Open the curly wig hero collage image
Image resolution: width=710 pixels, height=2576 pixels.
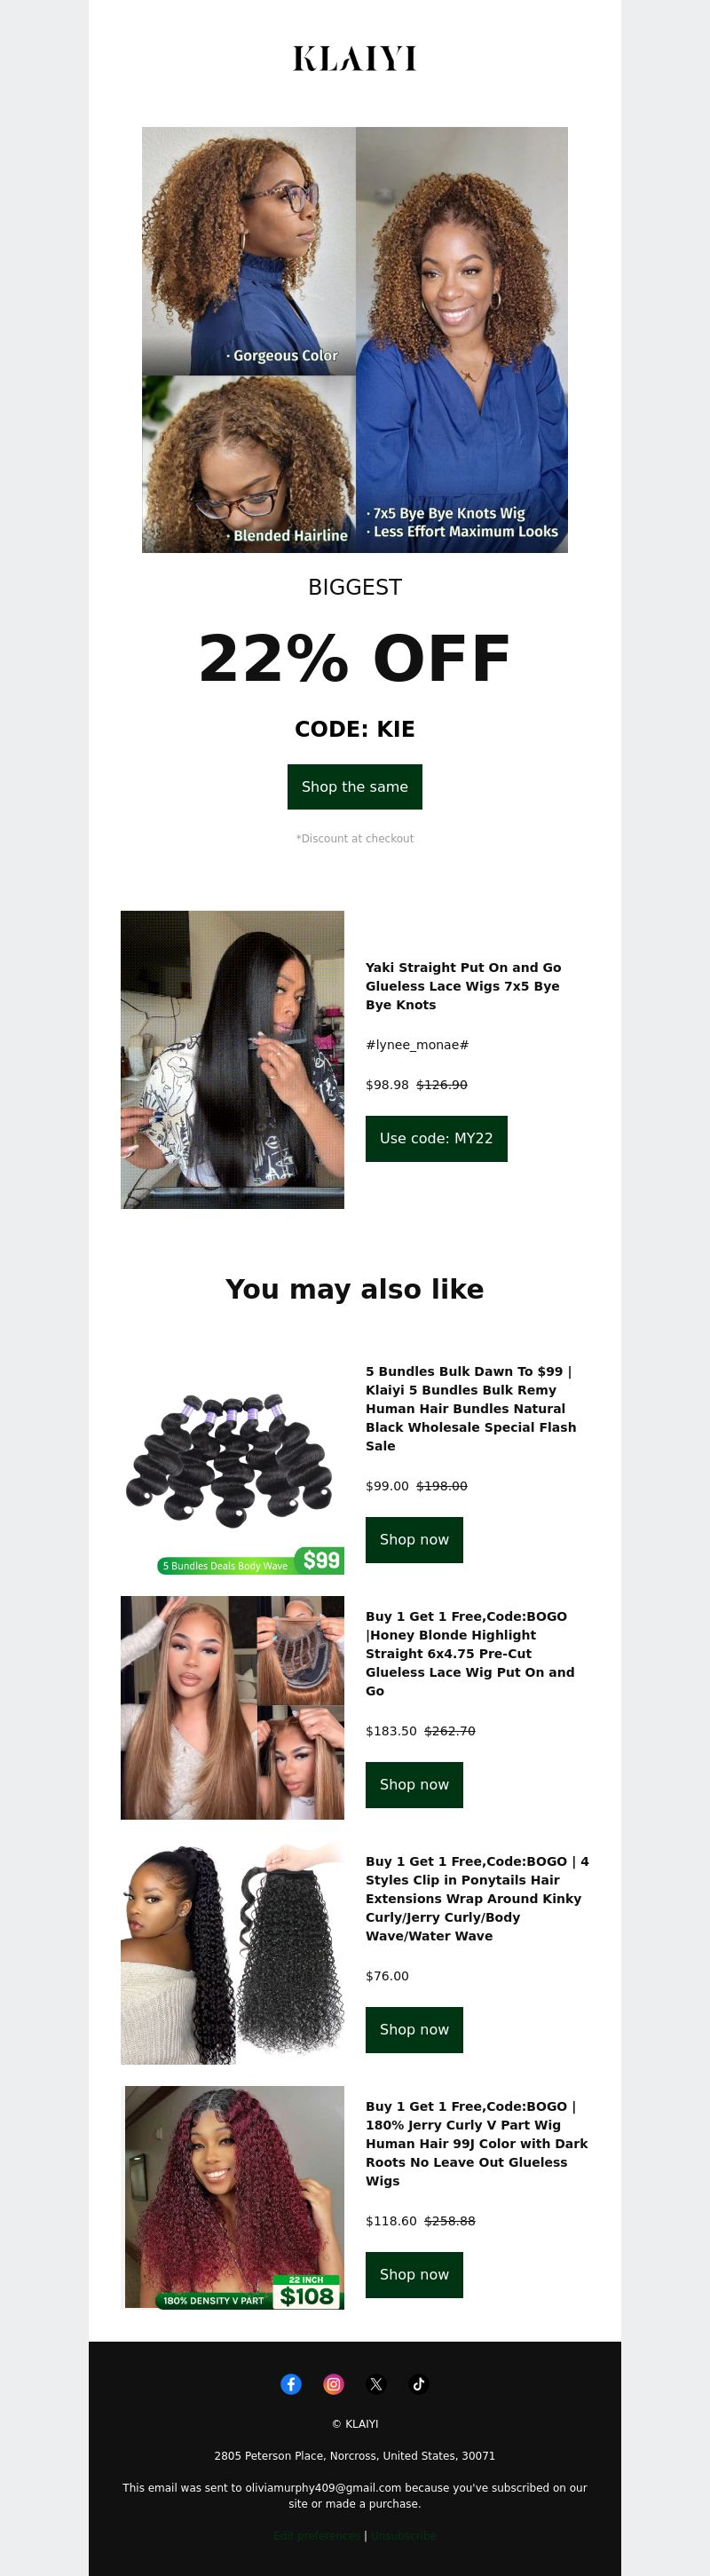pos(355,340)
